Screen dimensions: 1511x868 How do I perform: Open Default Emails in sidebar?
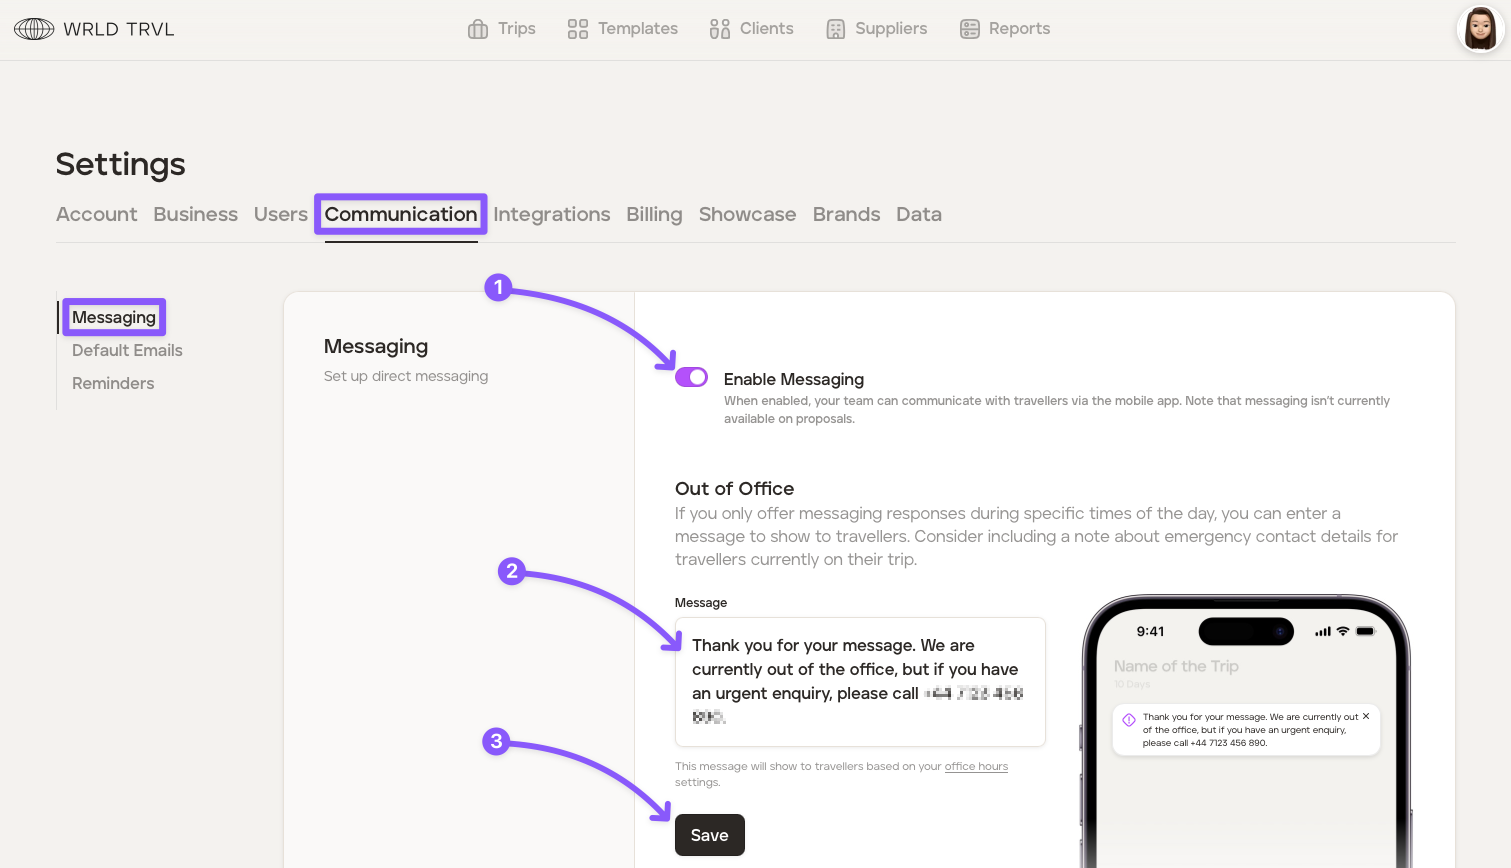point(127,350)
